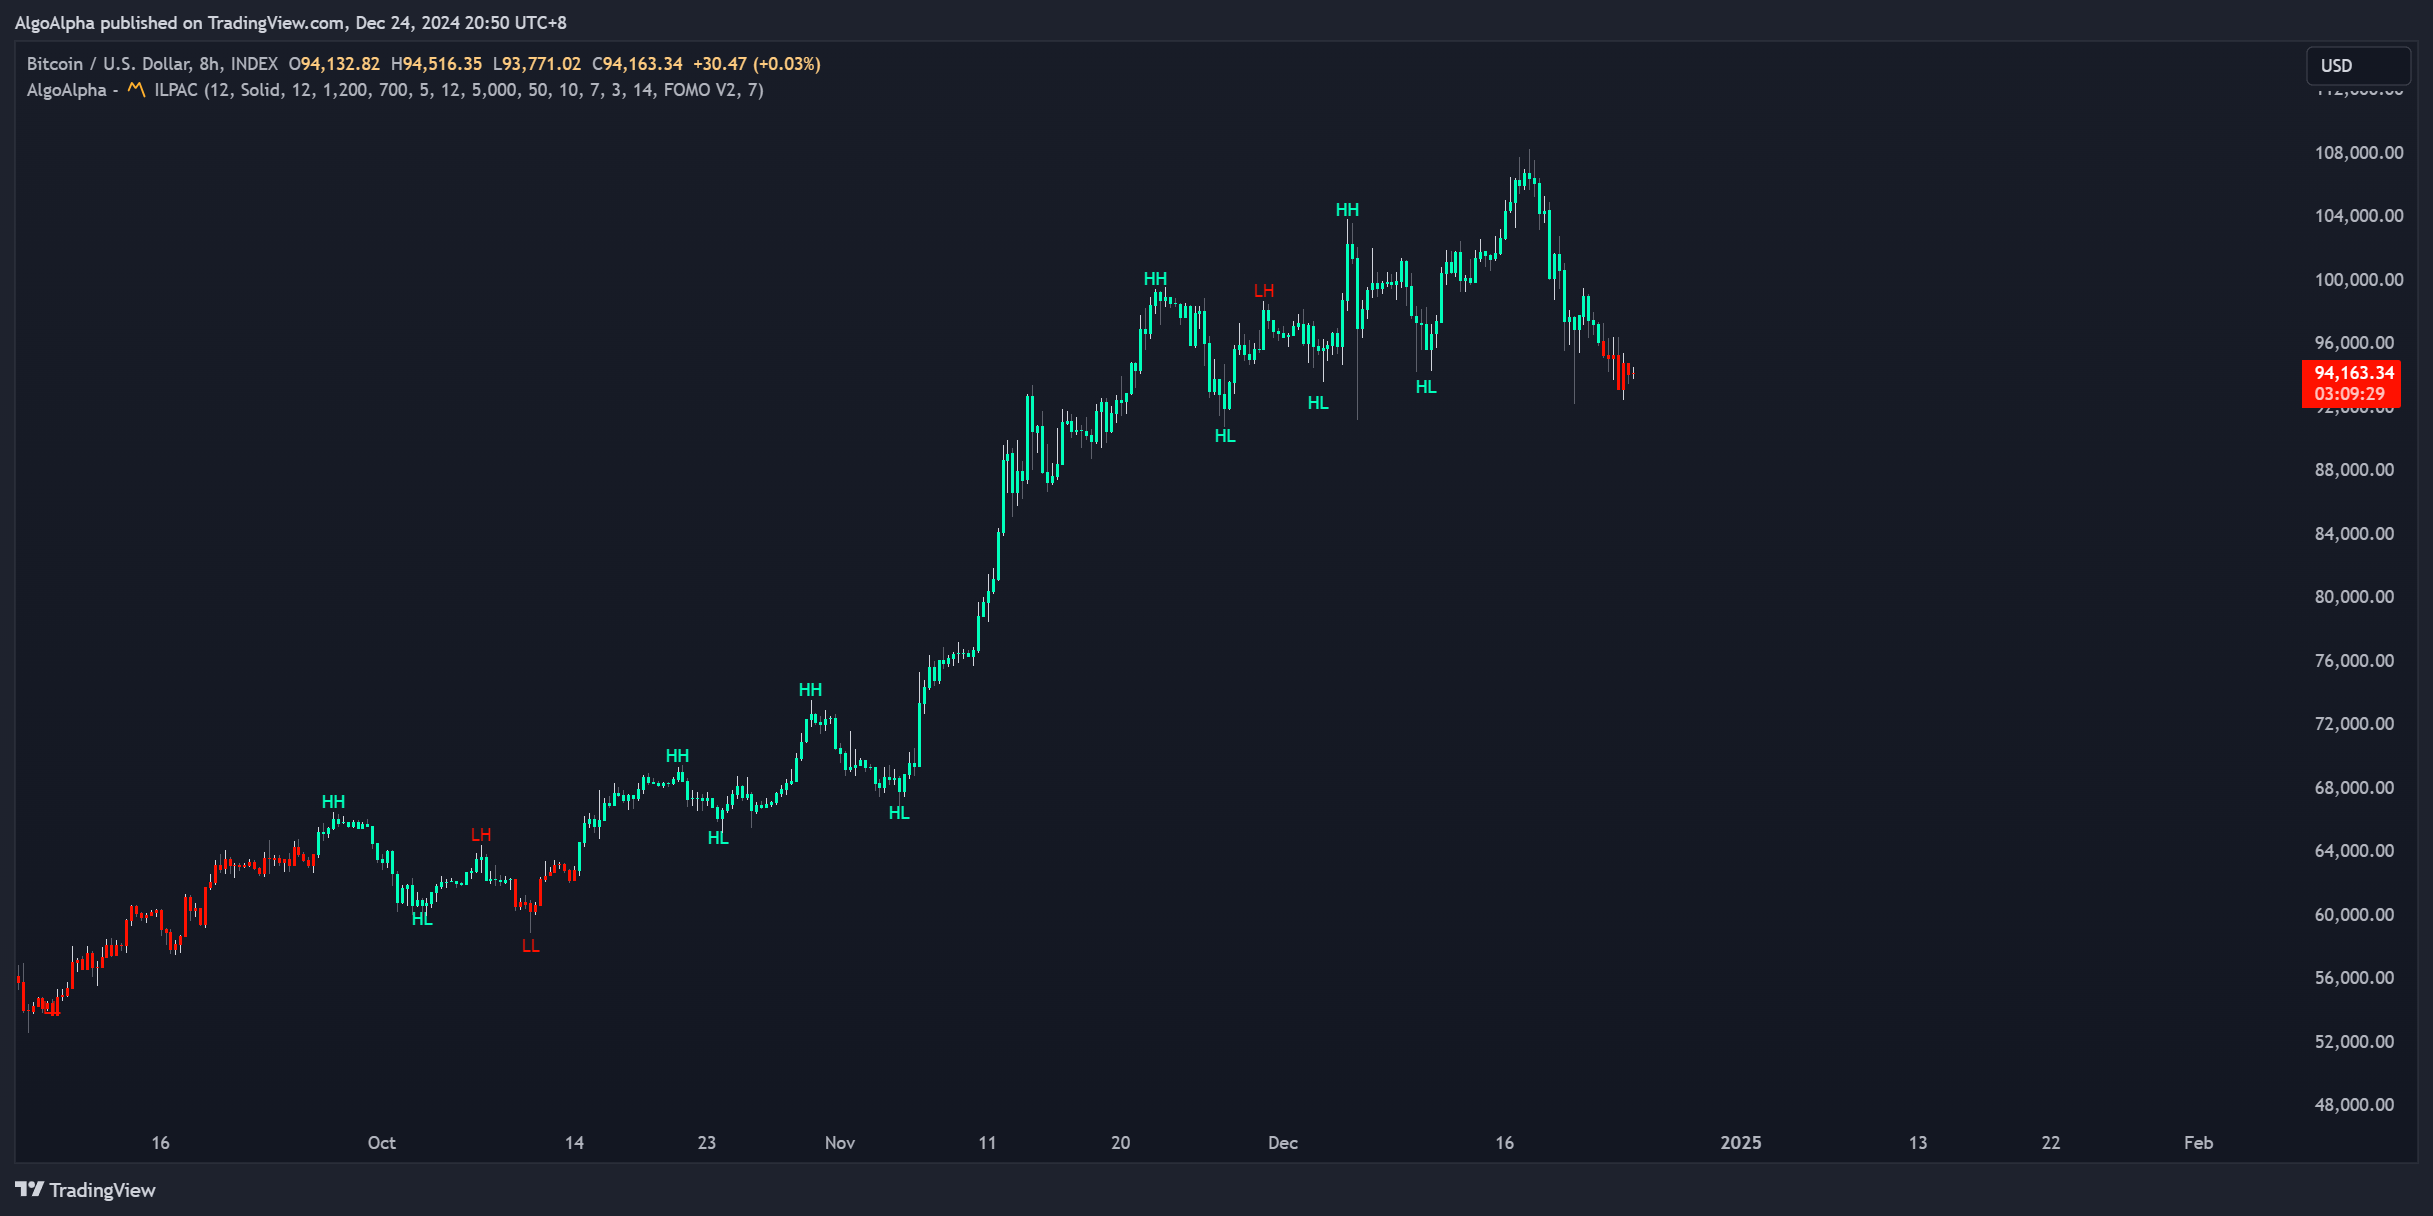This screenshot has height=1216, width=2433.
Task: Click the 100,000.00 price scale label
Action: pyautogui.click(x=2359, y=279)
